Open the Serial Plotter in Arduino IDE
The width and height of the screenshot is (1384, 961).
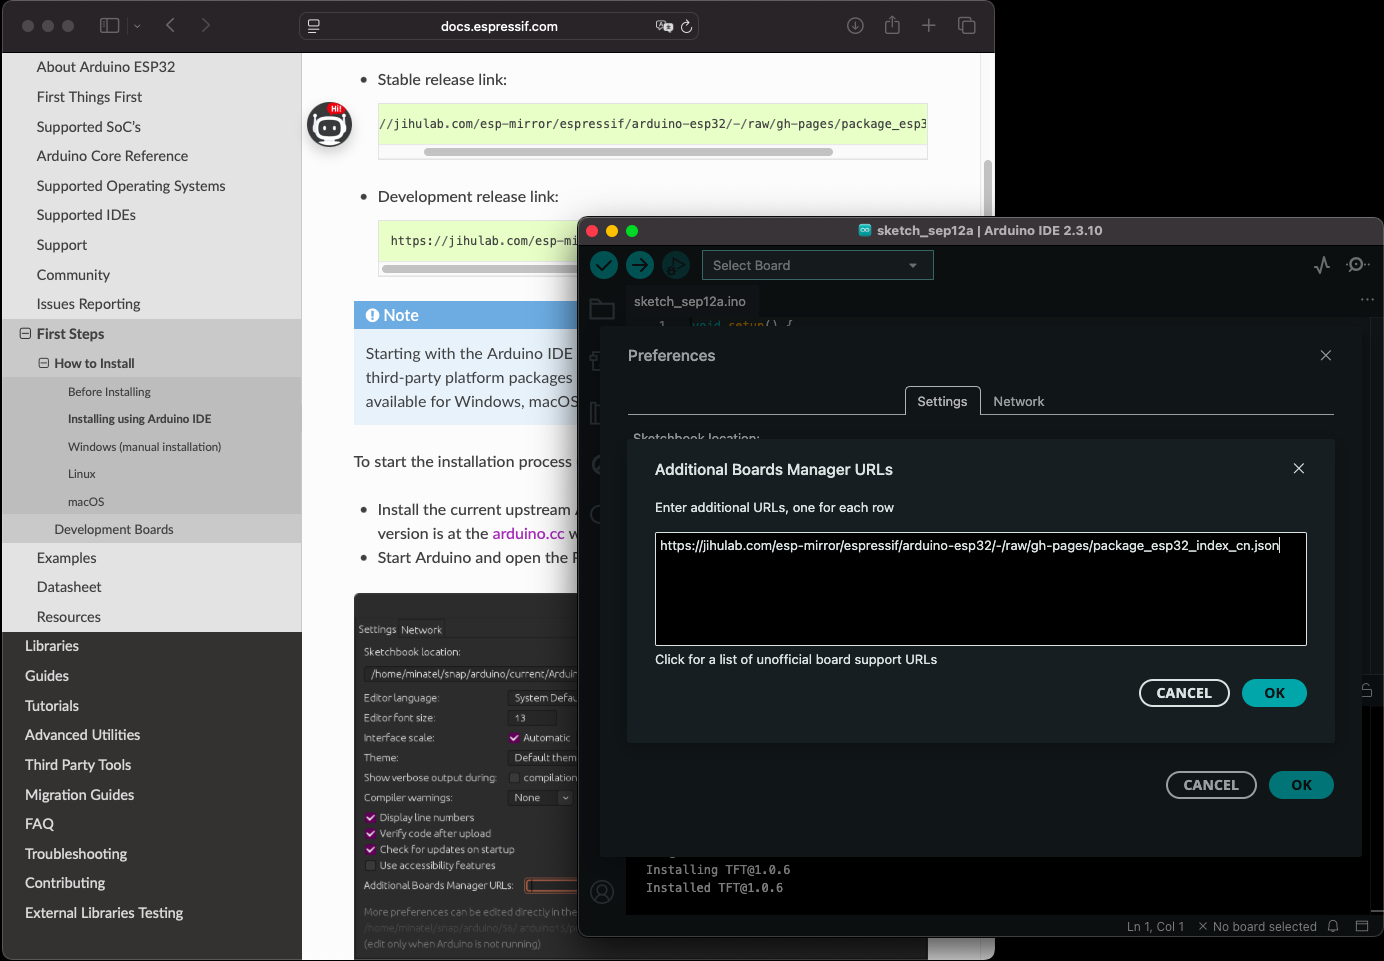(1322, 265)
